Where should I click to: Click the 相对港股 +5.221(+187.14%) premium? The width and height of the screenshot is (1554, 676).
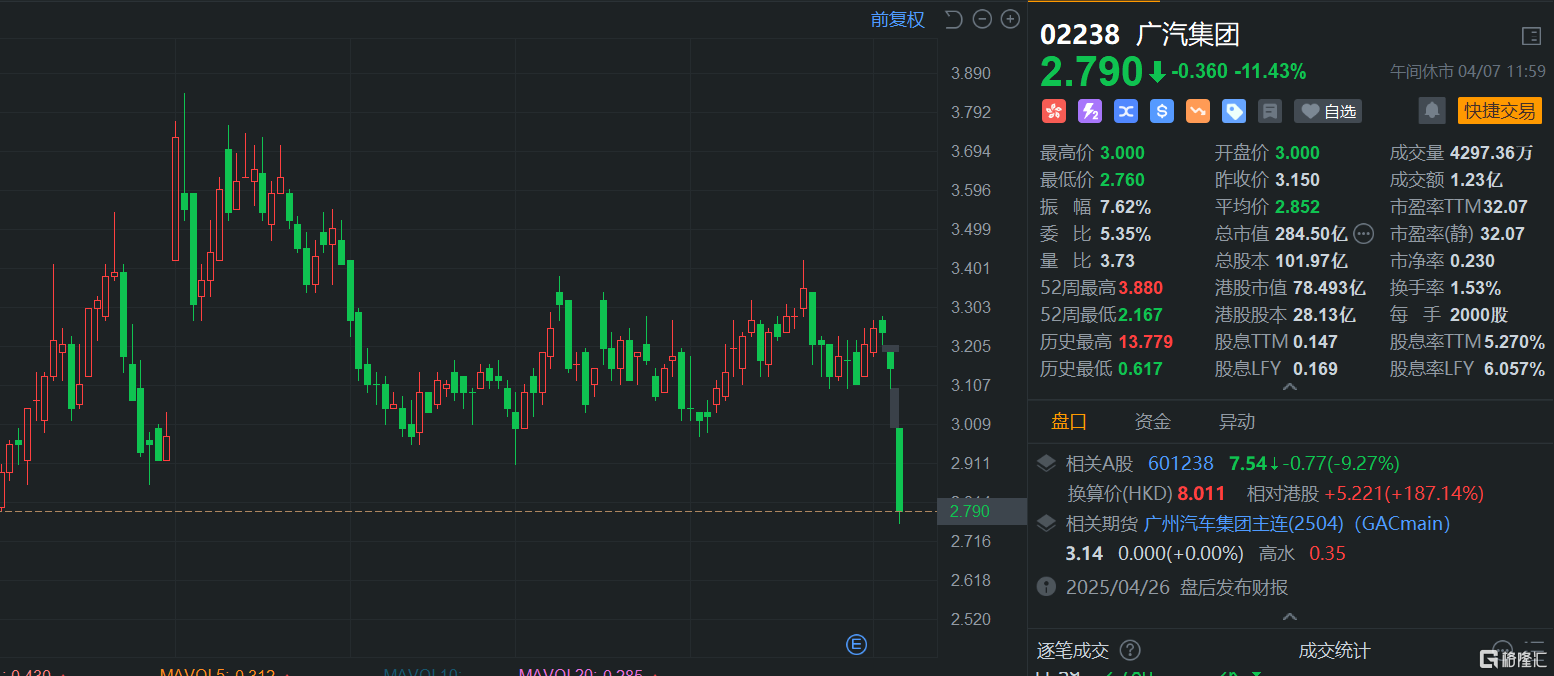pyautogui.click(x=1404, y=493)
